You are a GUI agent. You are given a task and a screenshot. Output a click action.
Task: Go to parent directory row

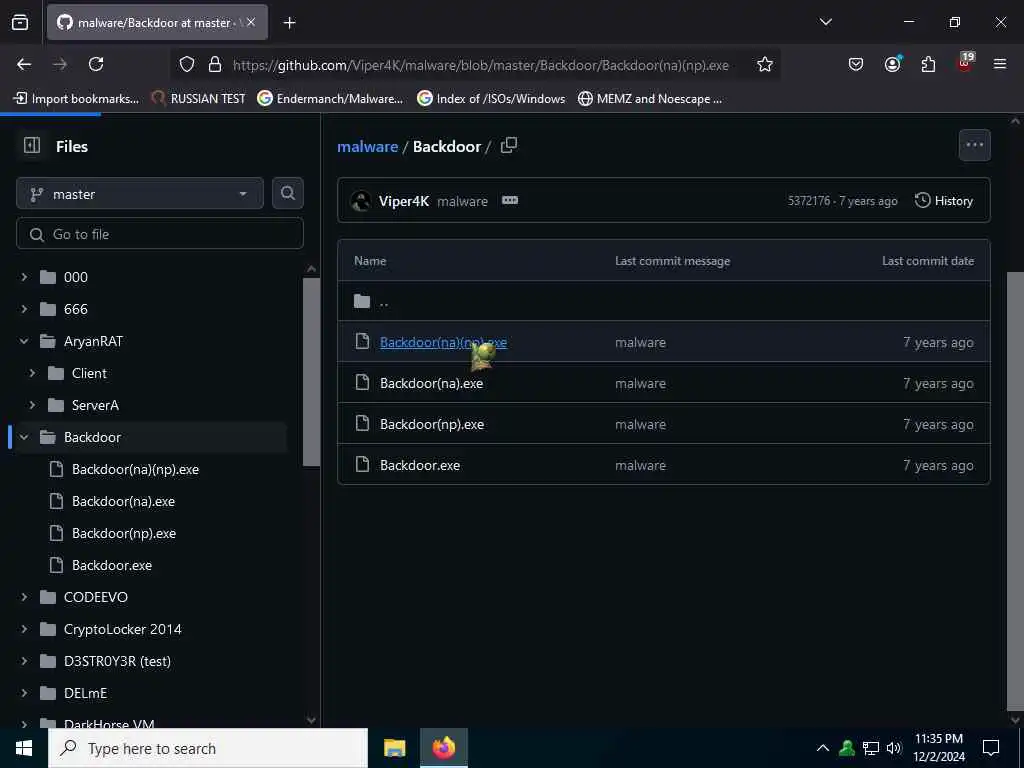pos(664,301)
